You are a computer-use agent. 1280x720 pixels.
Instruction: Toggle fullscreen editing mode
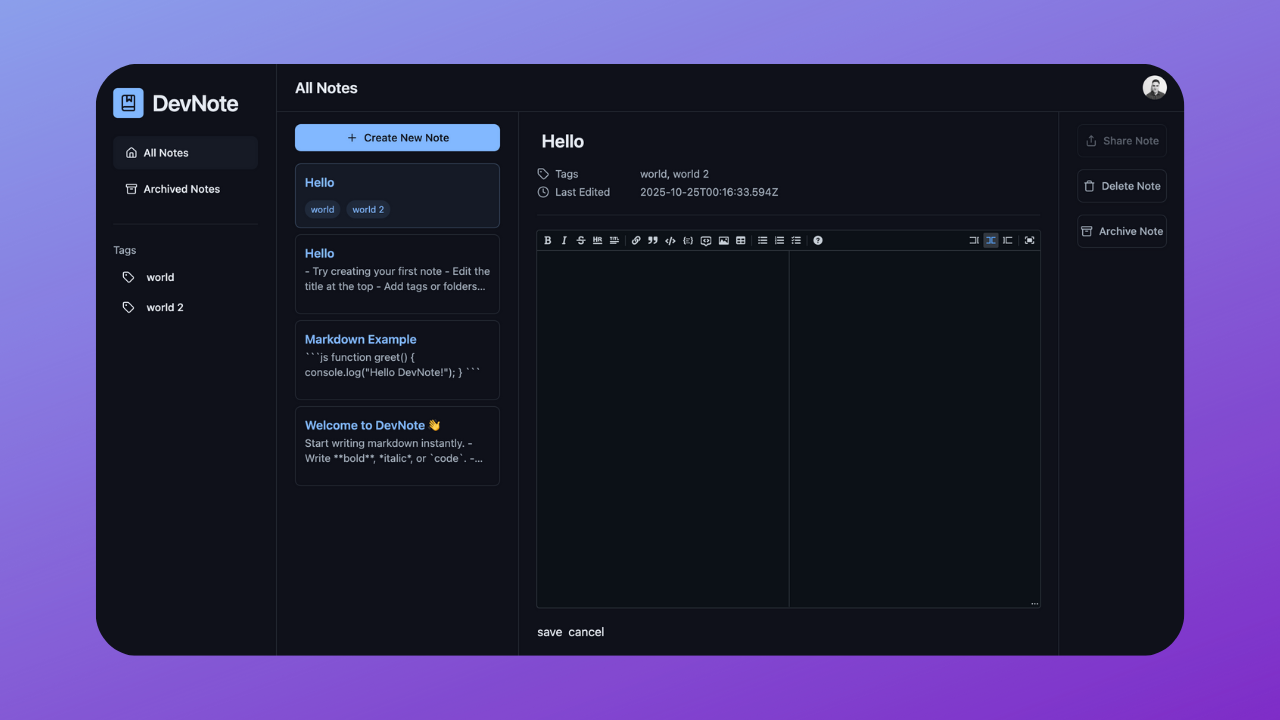[x=1029, y=240]
